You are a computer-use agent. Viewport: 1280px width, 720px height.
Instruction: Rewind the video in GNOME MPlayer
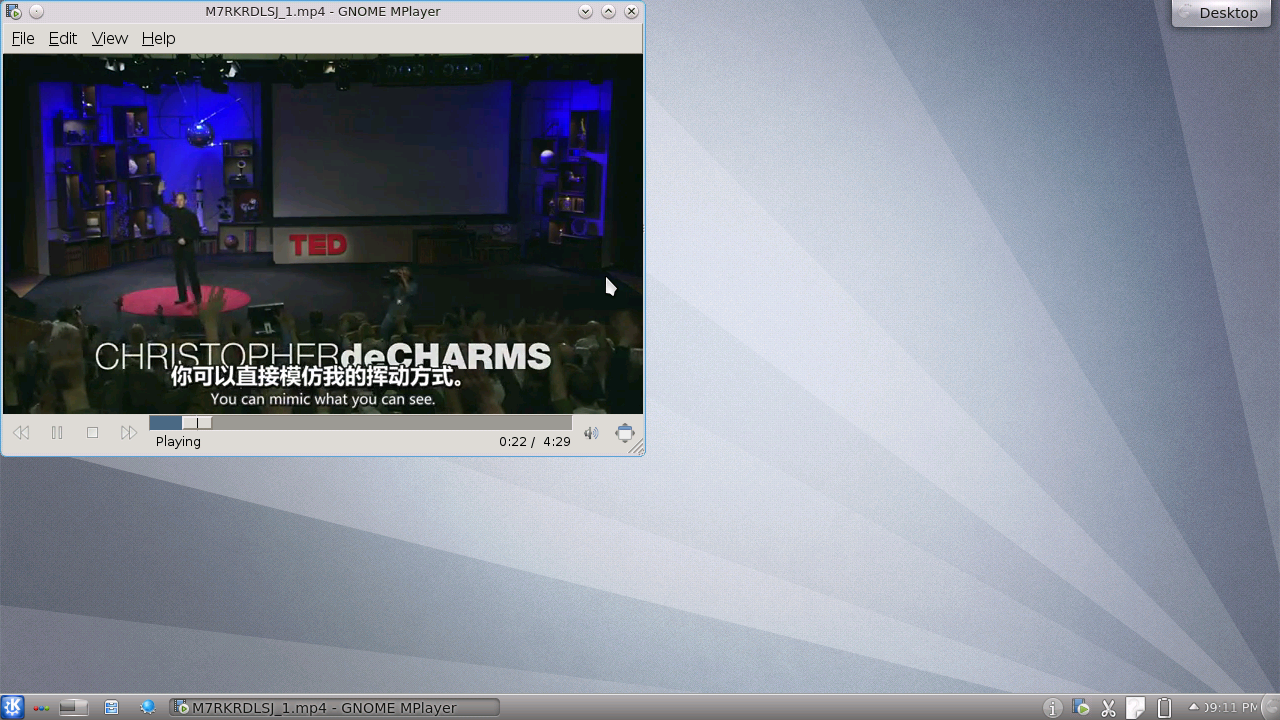coord(21,433)
